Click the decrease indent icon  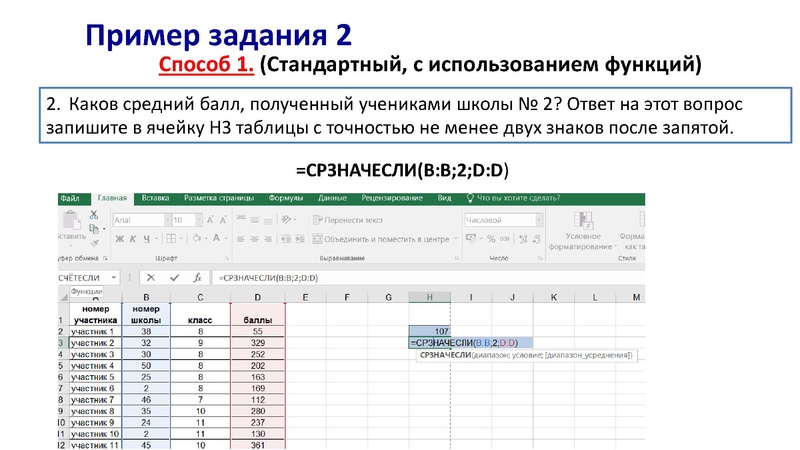coord(286,239)
